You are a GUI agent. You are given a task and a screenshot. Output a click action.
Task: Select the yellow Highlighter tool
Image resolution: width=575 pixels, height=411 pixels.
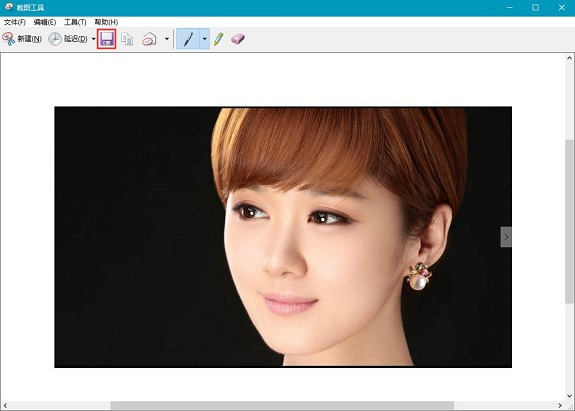pos(219,39)
